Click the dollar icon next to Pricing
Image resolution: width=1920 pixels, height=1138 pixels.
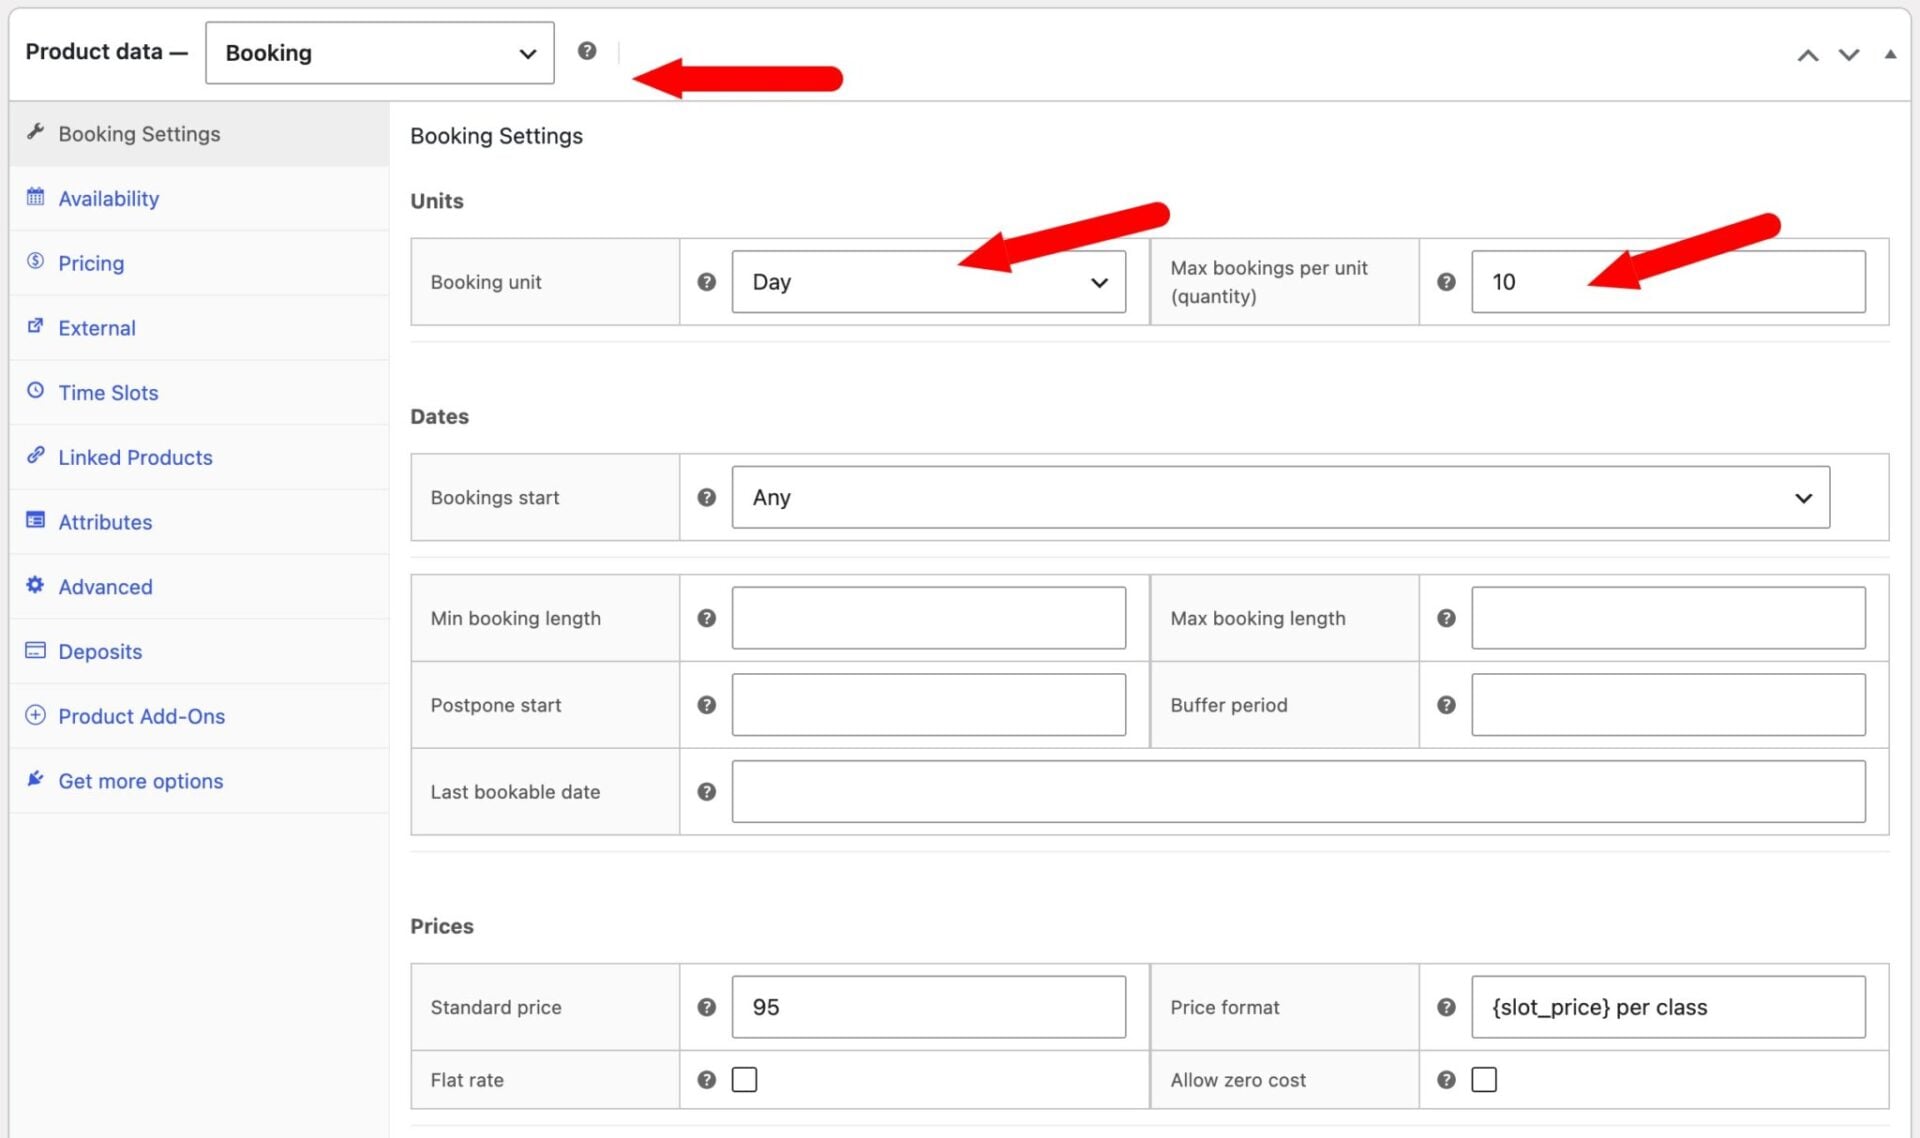click(35, 261)
